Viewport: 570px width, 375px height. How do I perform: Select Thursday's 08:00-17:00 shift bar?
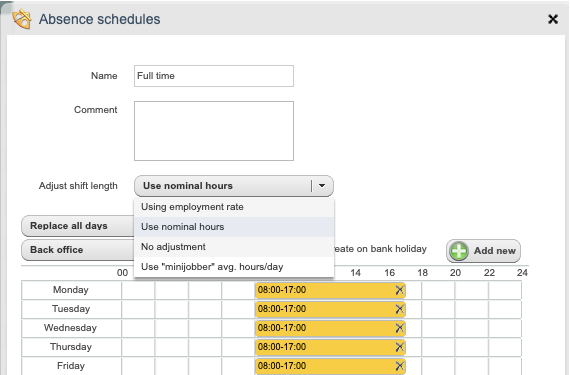coord(330,347)
